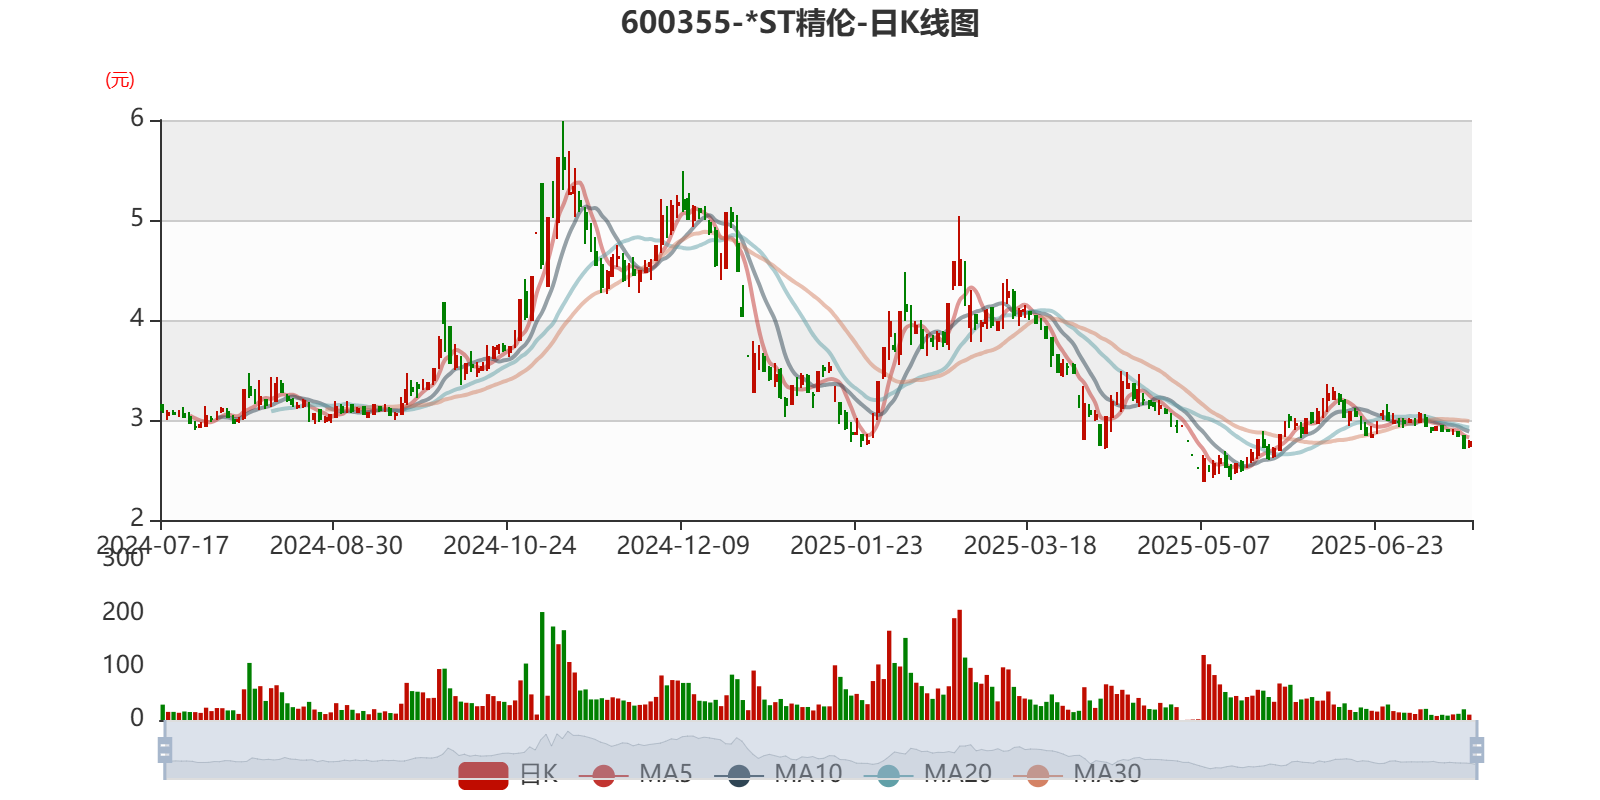Click the price axis label 4
Image resolution: width=1600 pixels, height=800 pixels.
pyautogui.click(x=137, y=319)
